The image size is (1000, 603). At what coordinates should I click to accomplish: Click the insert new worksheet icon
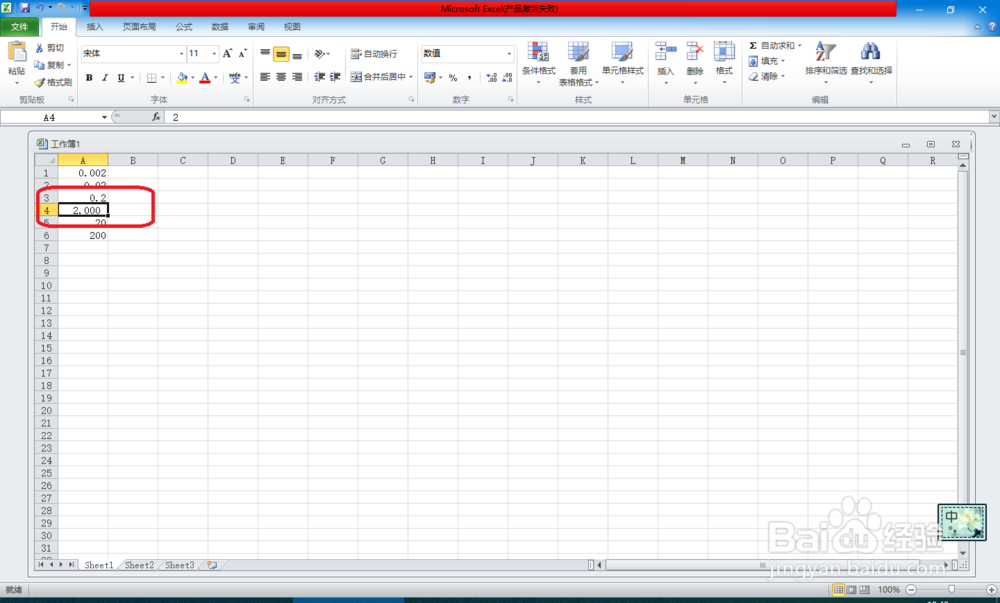(212, 565)
